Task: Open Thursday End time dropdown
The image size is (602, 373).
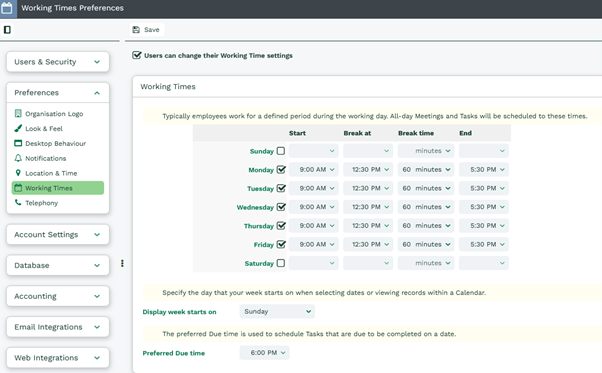Action: pyautogui.click(x=484, y=226)
